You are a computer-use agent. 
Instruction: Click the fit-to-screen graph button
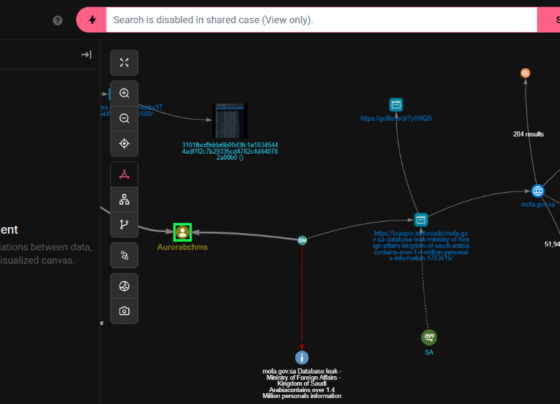point(124,63)
